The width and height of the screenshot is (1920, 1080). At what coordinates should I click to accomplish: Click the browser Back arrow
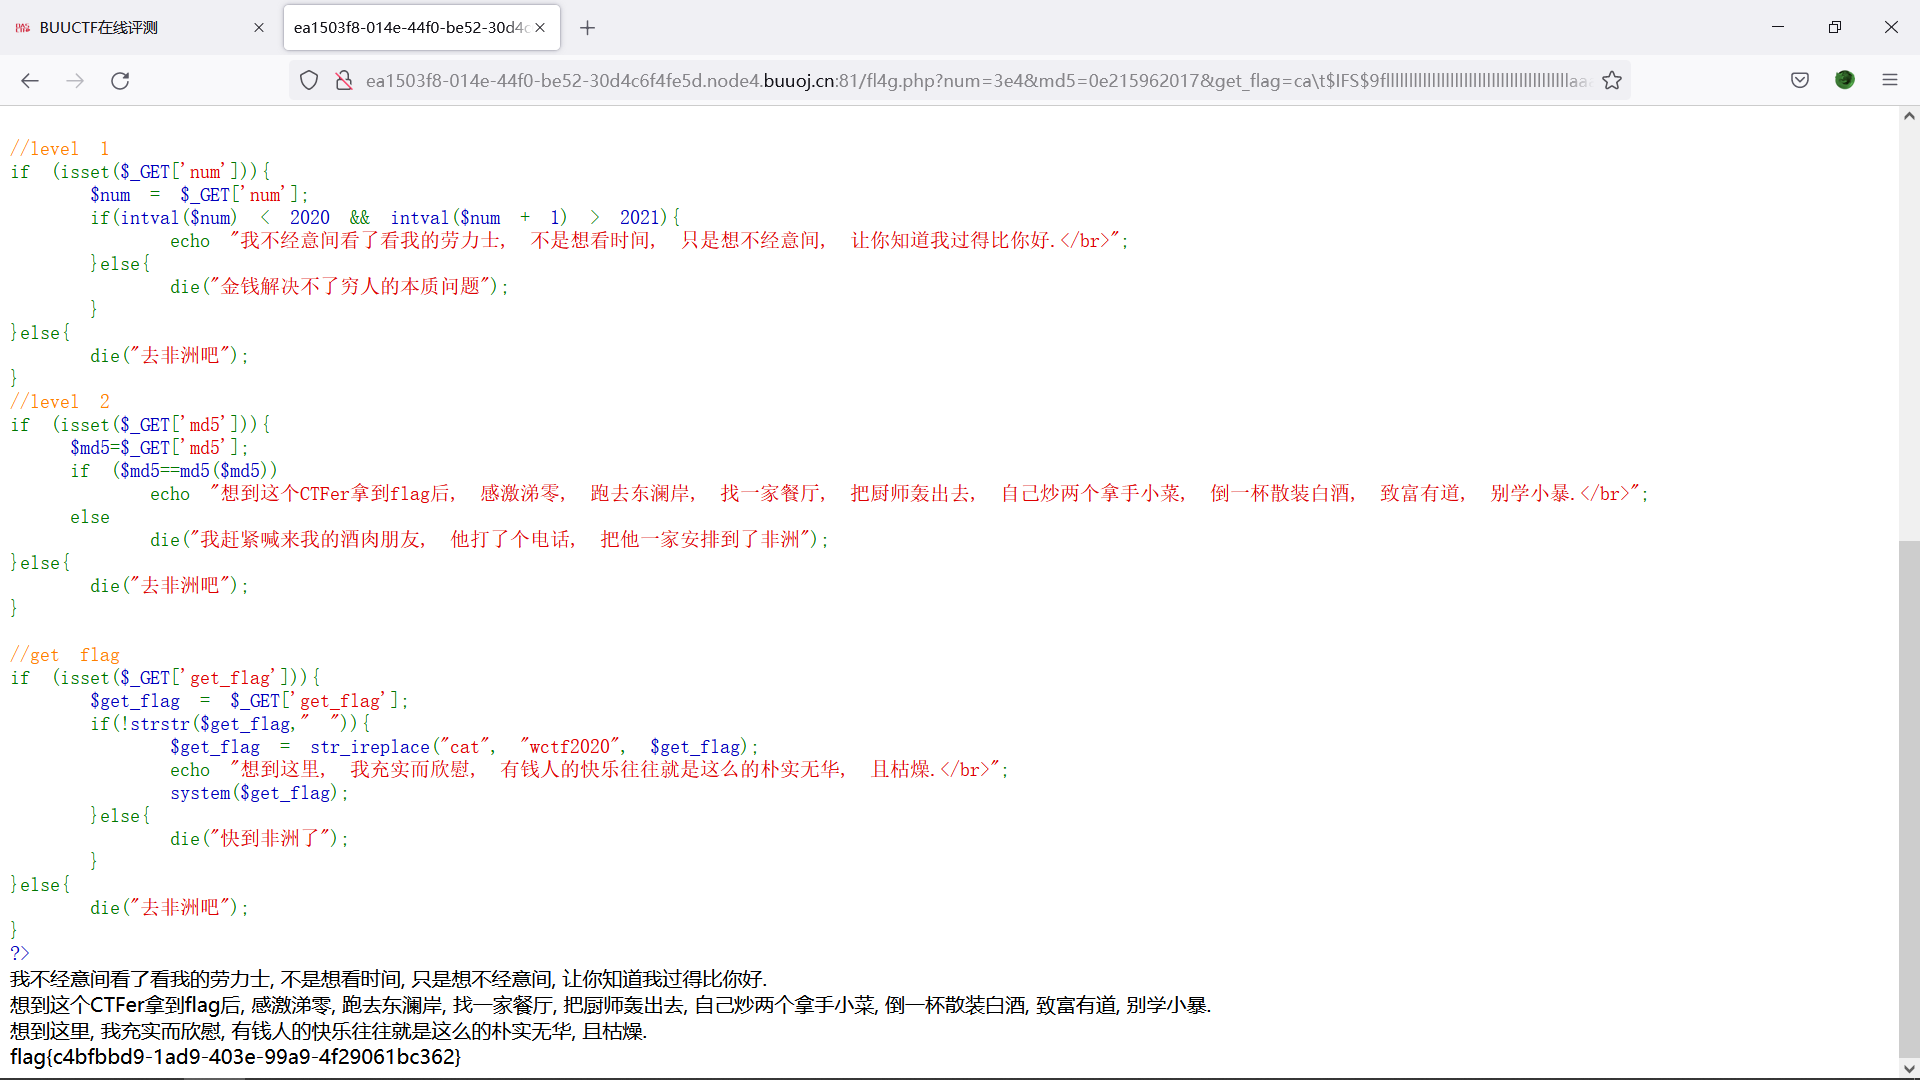tap(30, 81)
